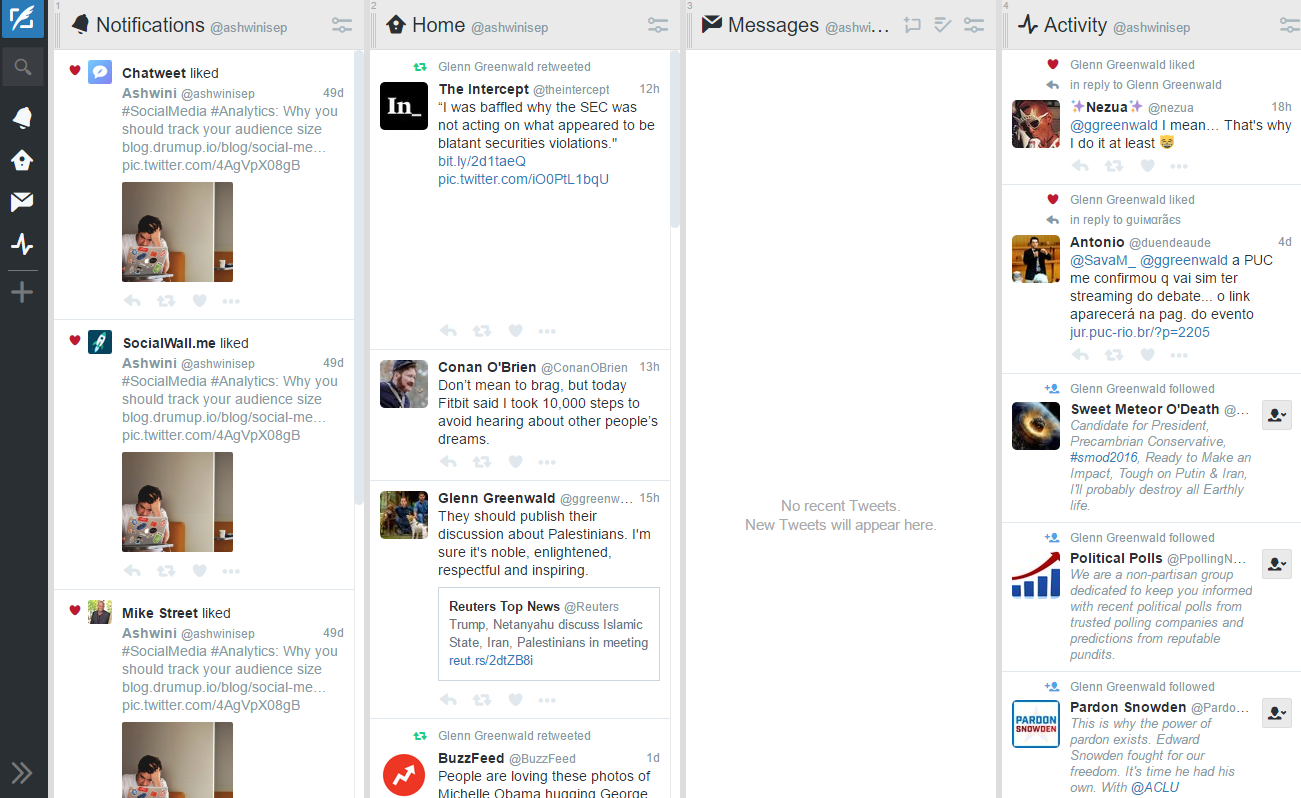This screenshot has height=798, width=1301.
Task: Retweet The Intercept tweet
Action: (482, 331)
